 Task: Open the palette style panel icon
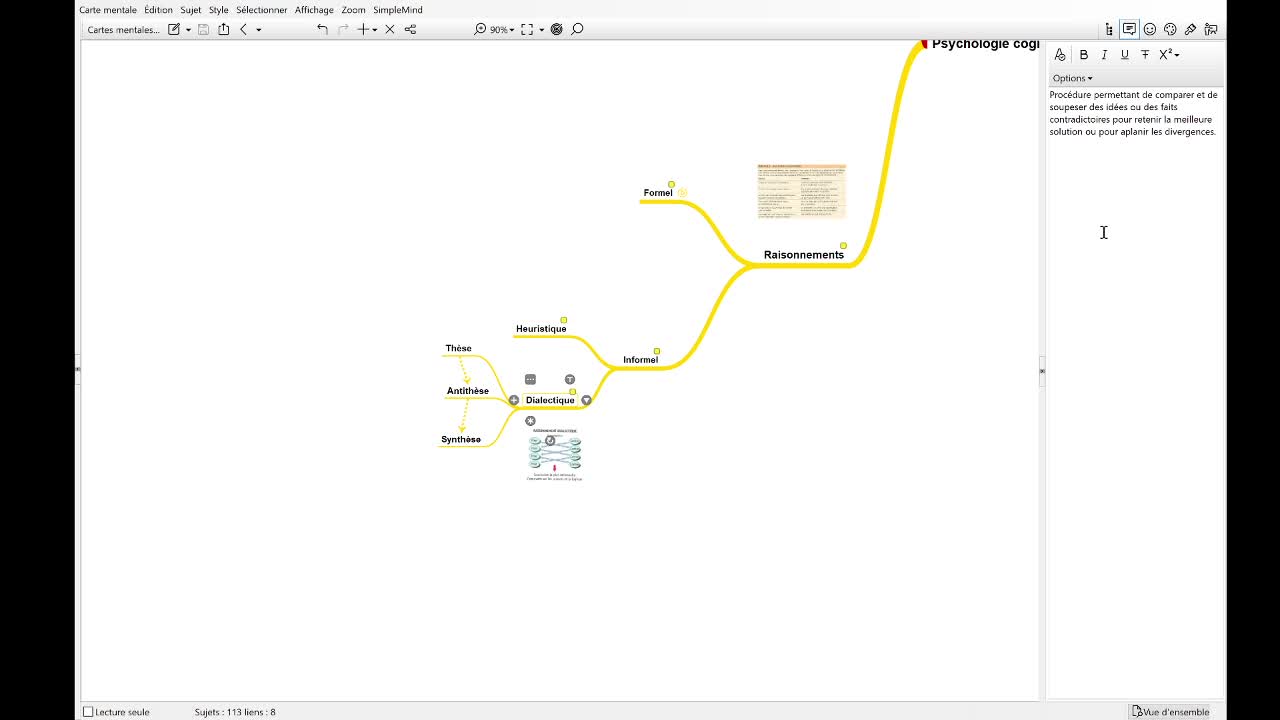coord(1170,30)
